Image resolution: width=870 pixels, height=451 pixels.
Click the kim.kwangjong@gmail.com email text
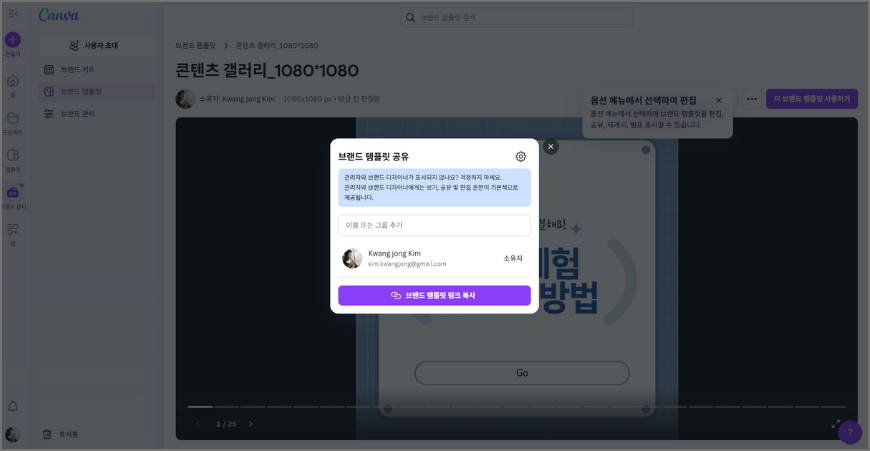(x=407, y=264)
